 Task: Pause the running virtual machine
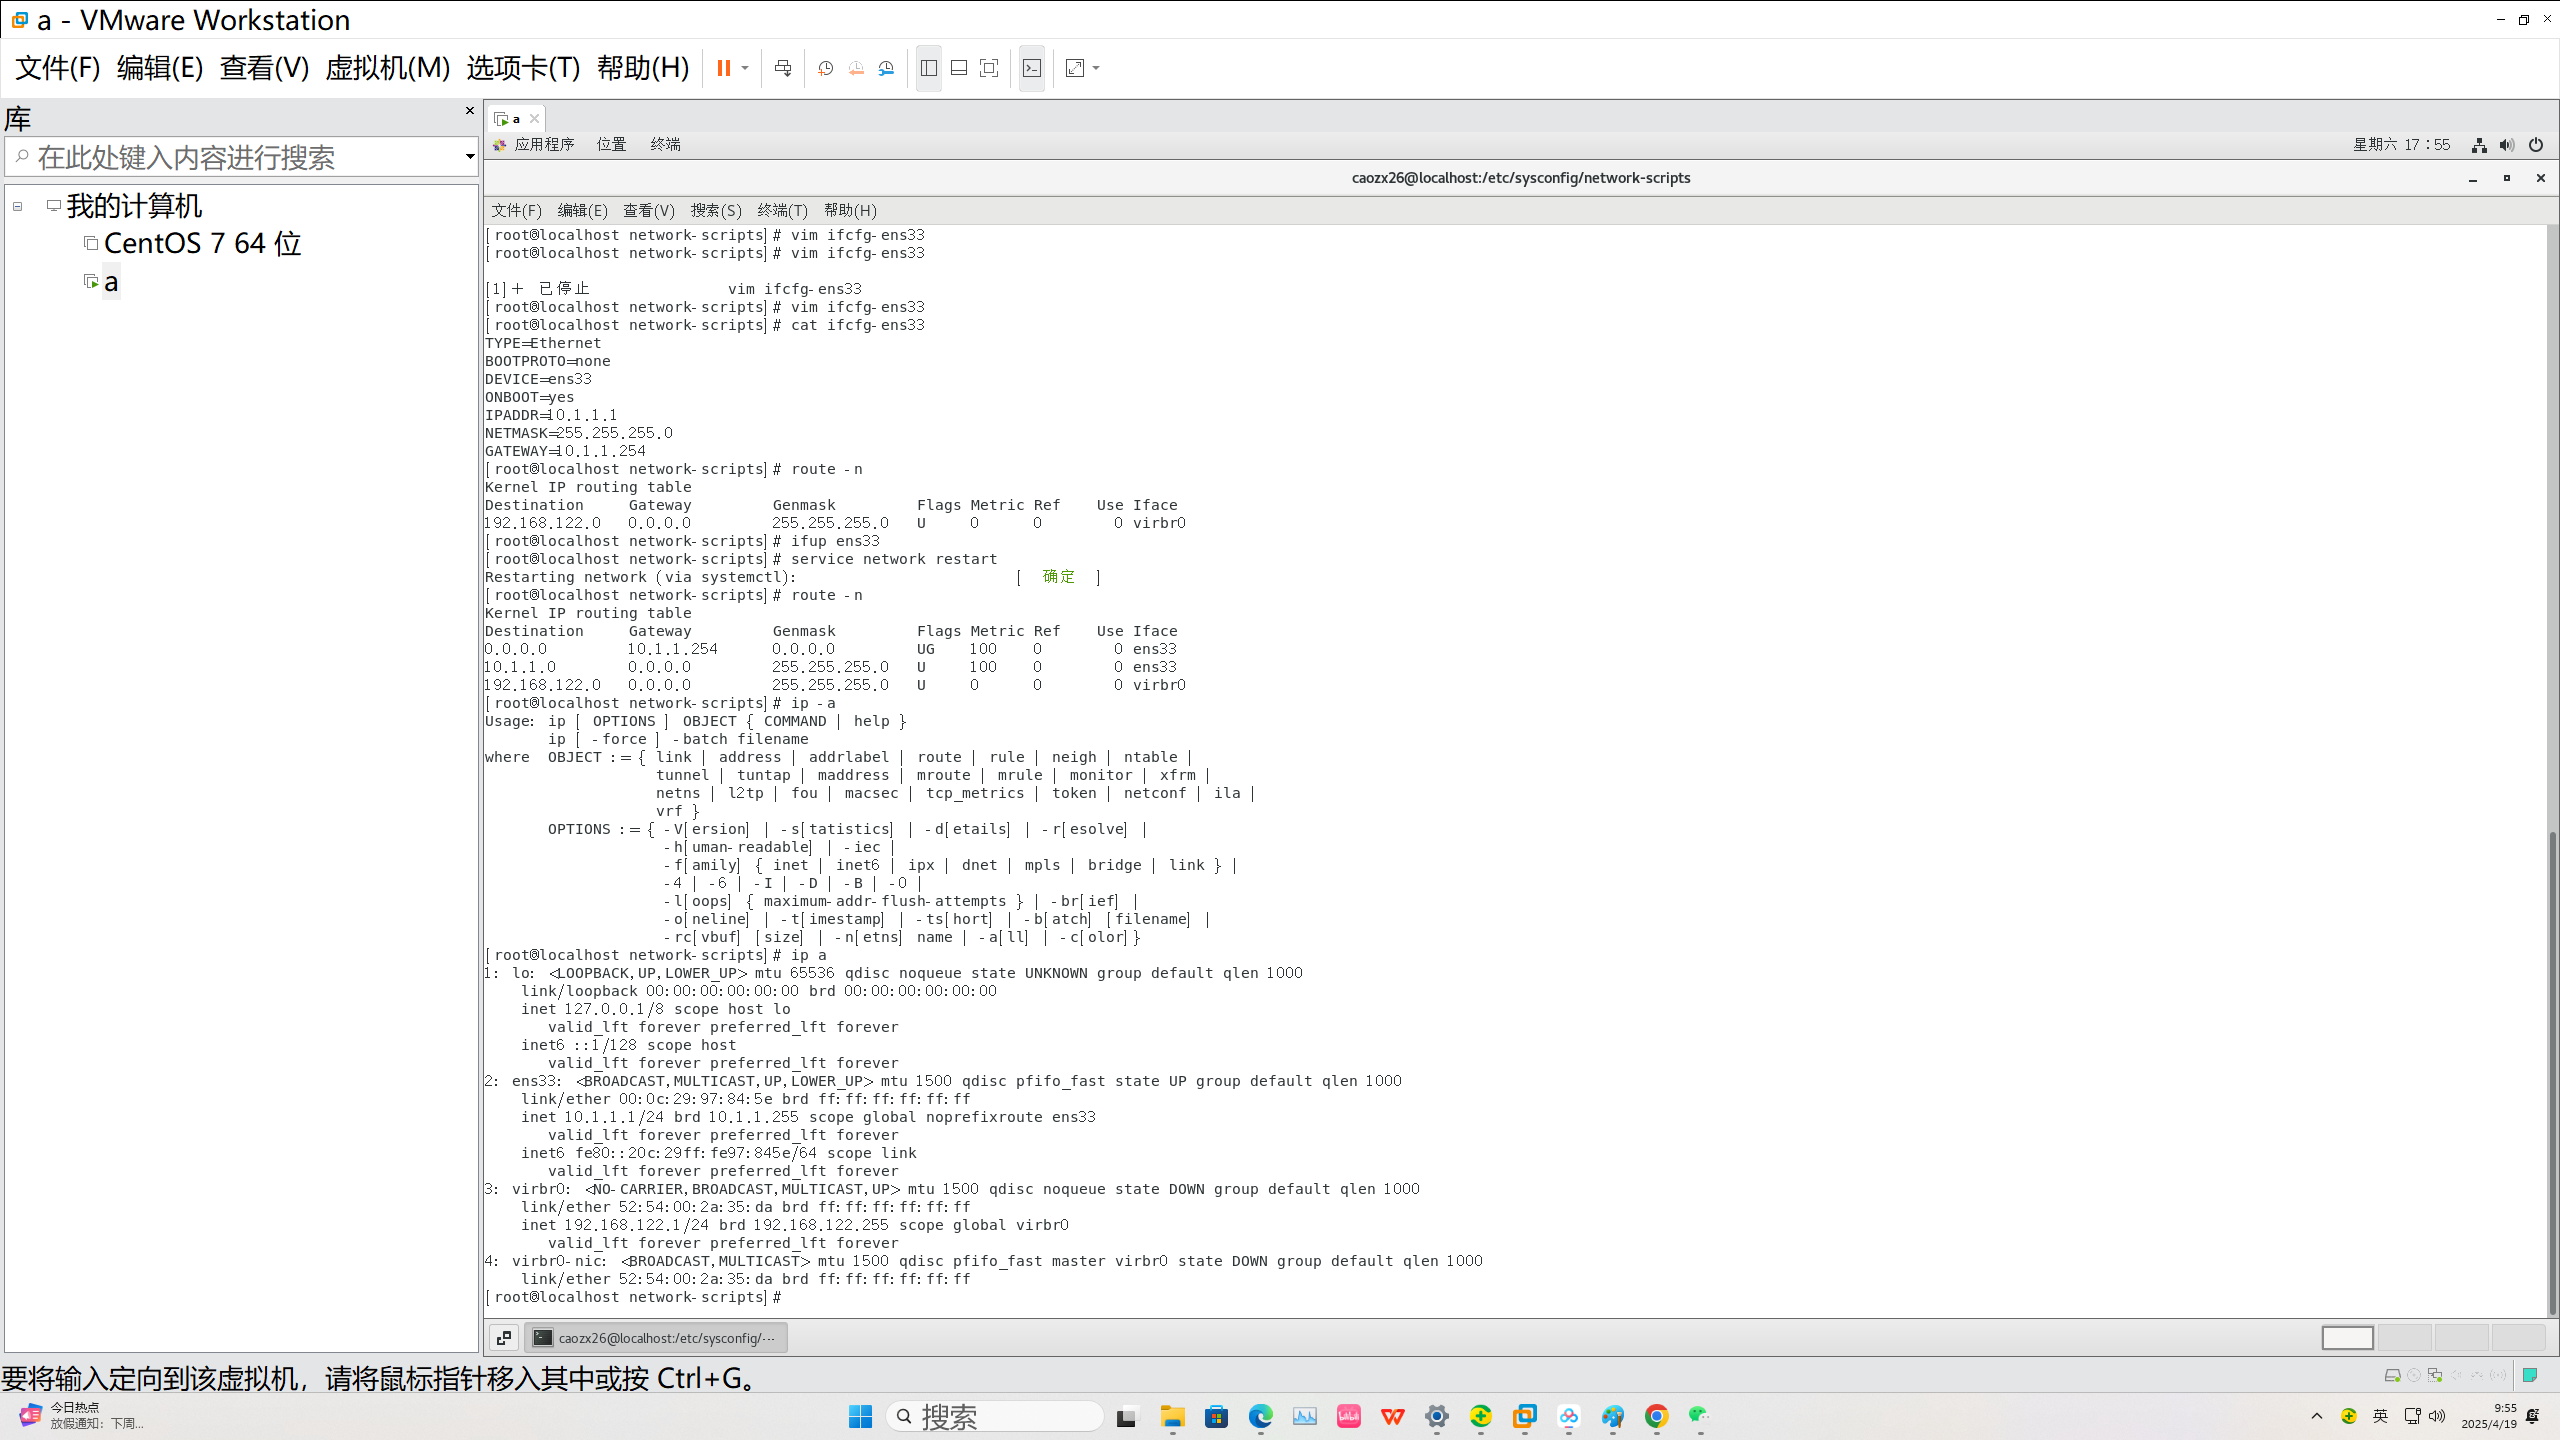[723, 68]
